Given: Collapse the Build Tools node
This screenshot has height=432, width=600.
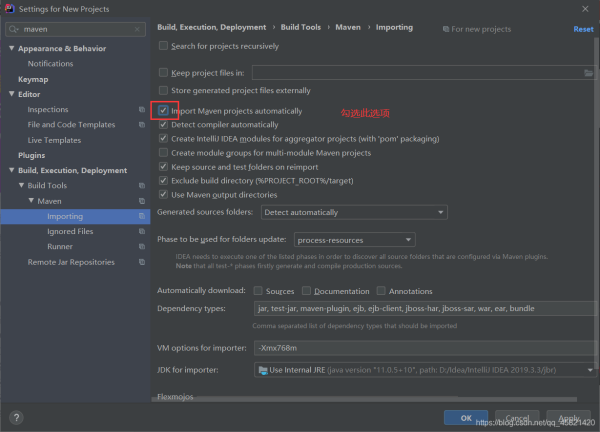Looking at the screenshot, I should [x=21, y=185].
